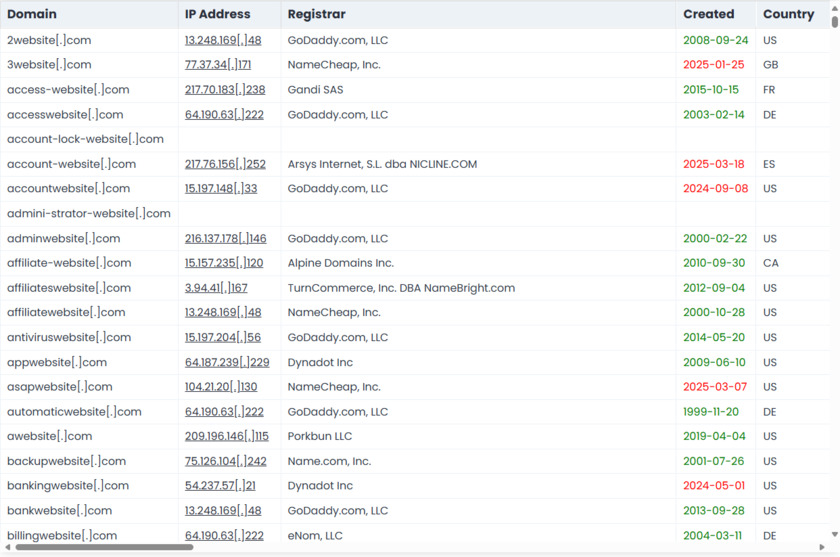
Task: Click the Created column header
Action: [x=708, y=14]
